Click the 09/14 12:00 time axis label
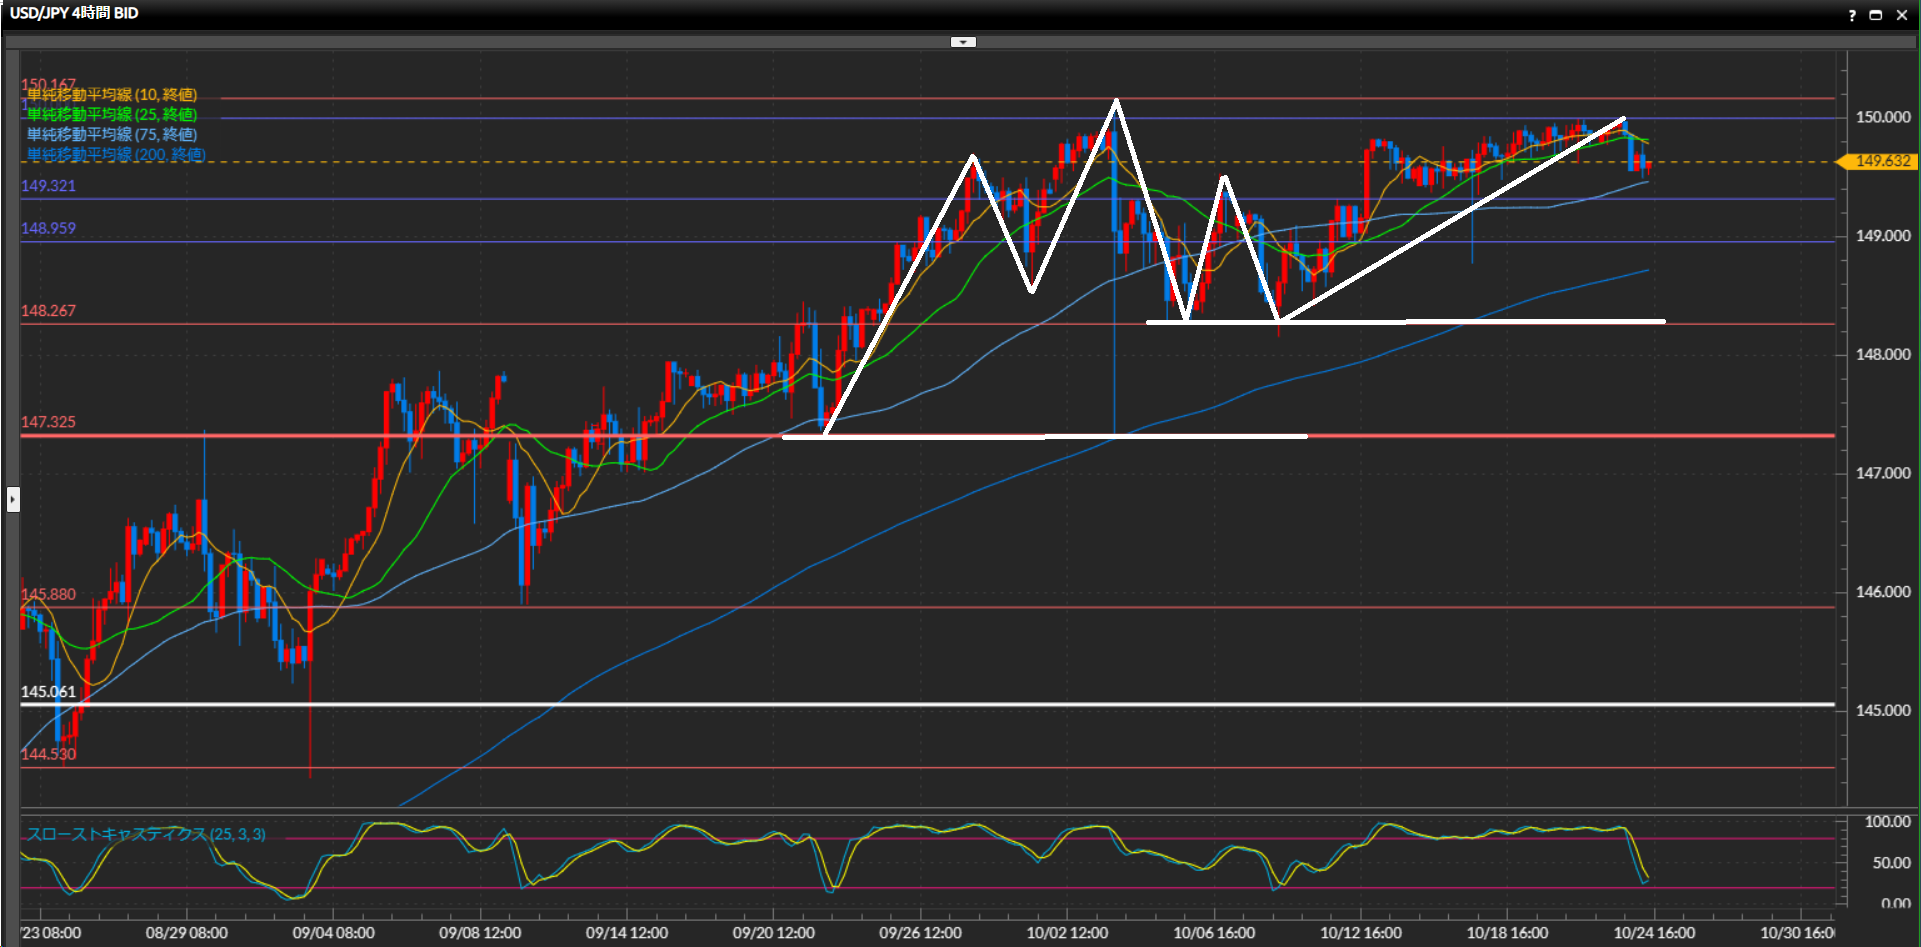1921x947 pixels. tap(627, 933)
